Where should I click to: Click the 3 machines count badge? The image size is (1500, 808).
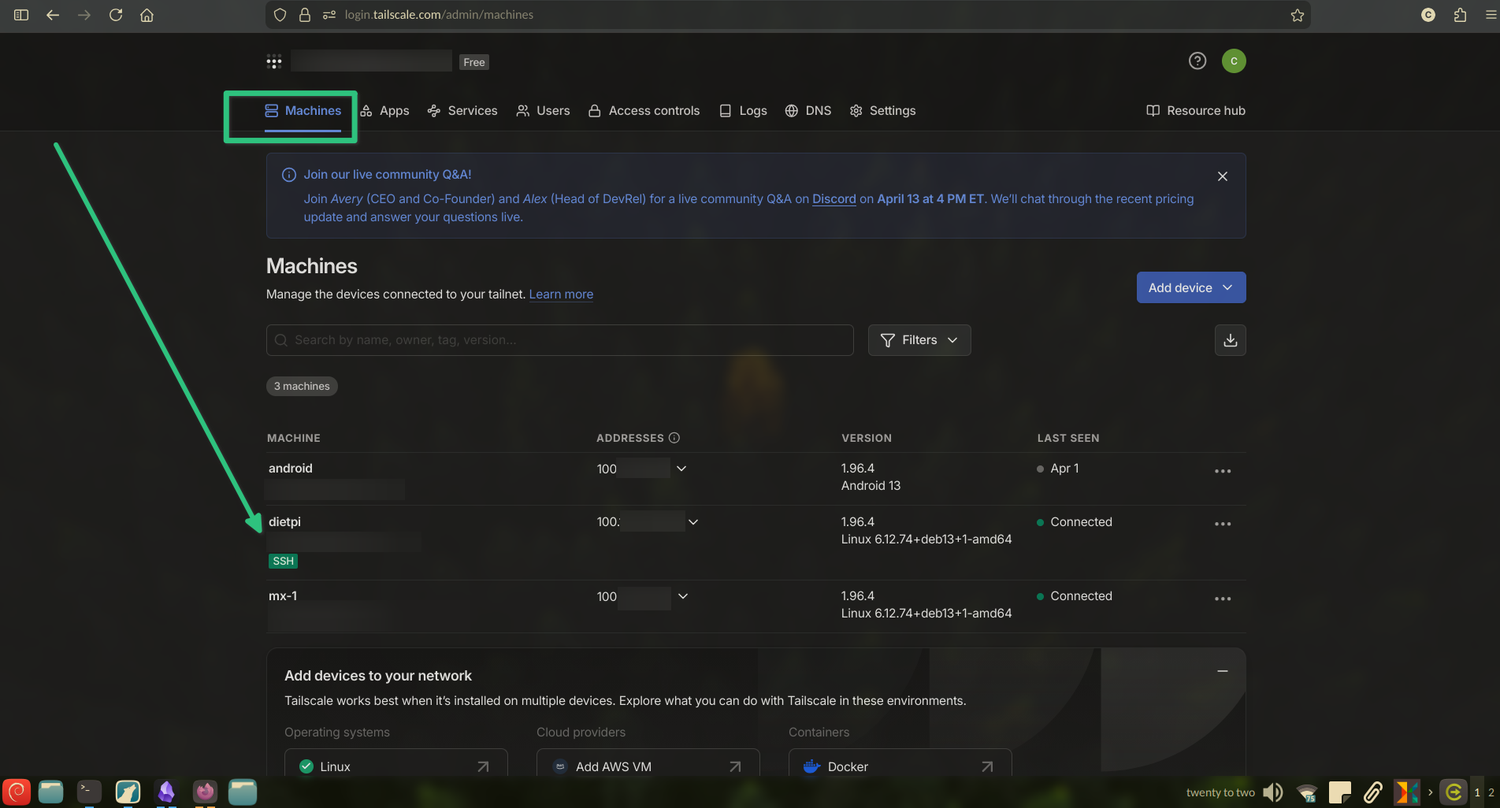[x=302, y=386]
